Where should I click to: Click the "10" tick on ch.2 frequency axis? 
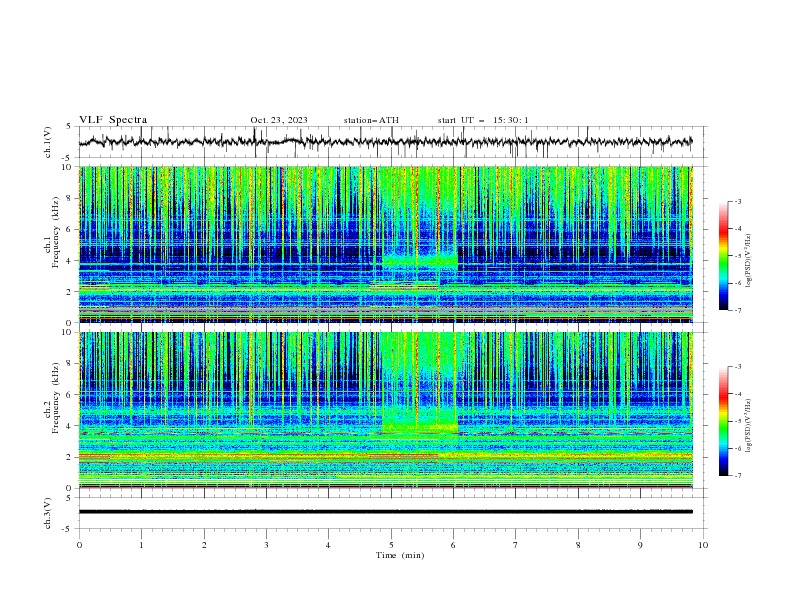click(x=67, y=332)
